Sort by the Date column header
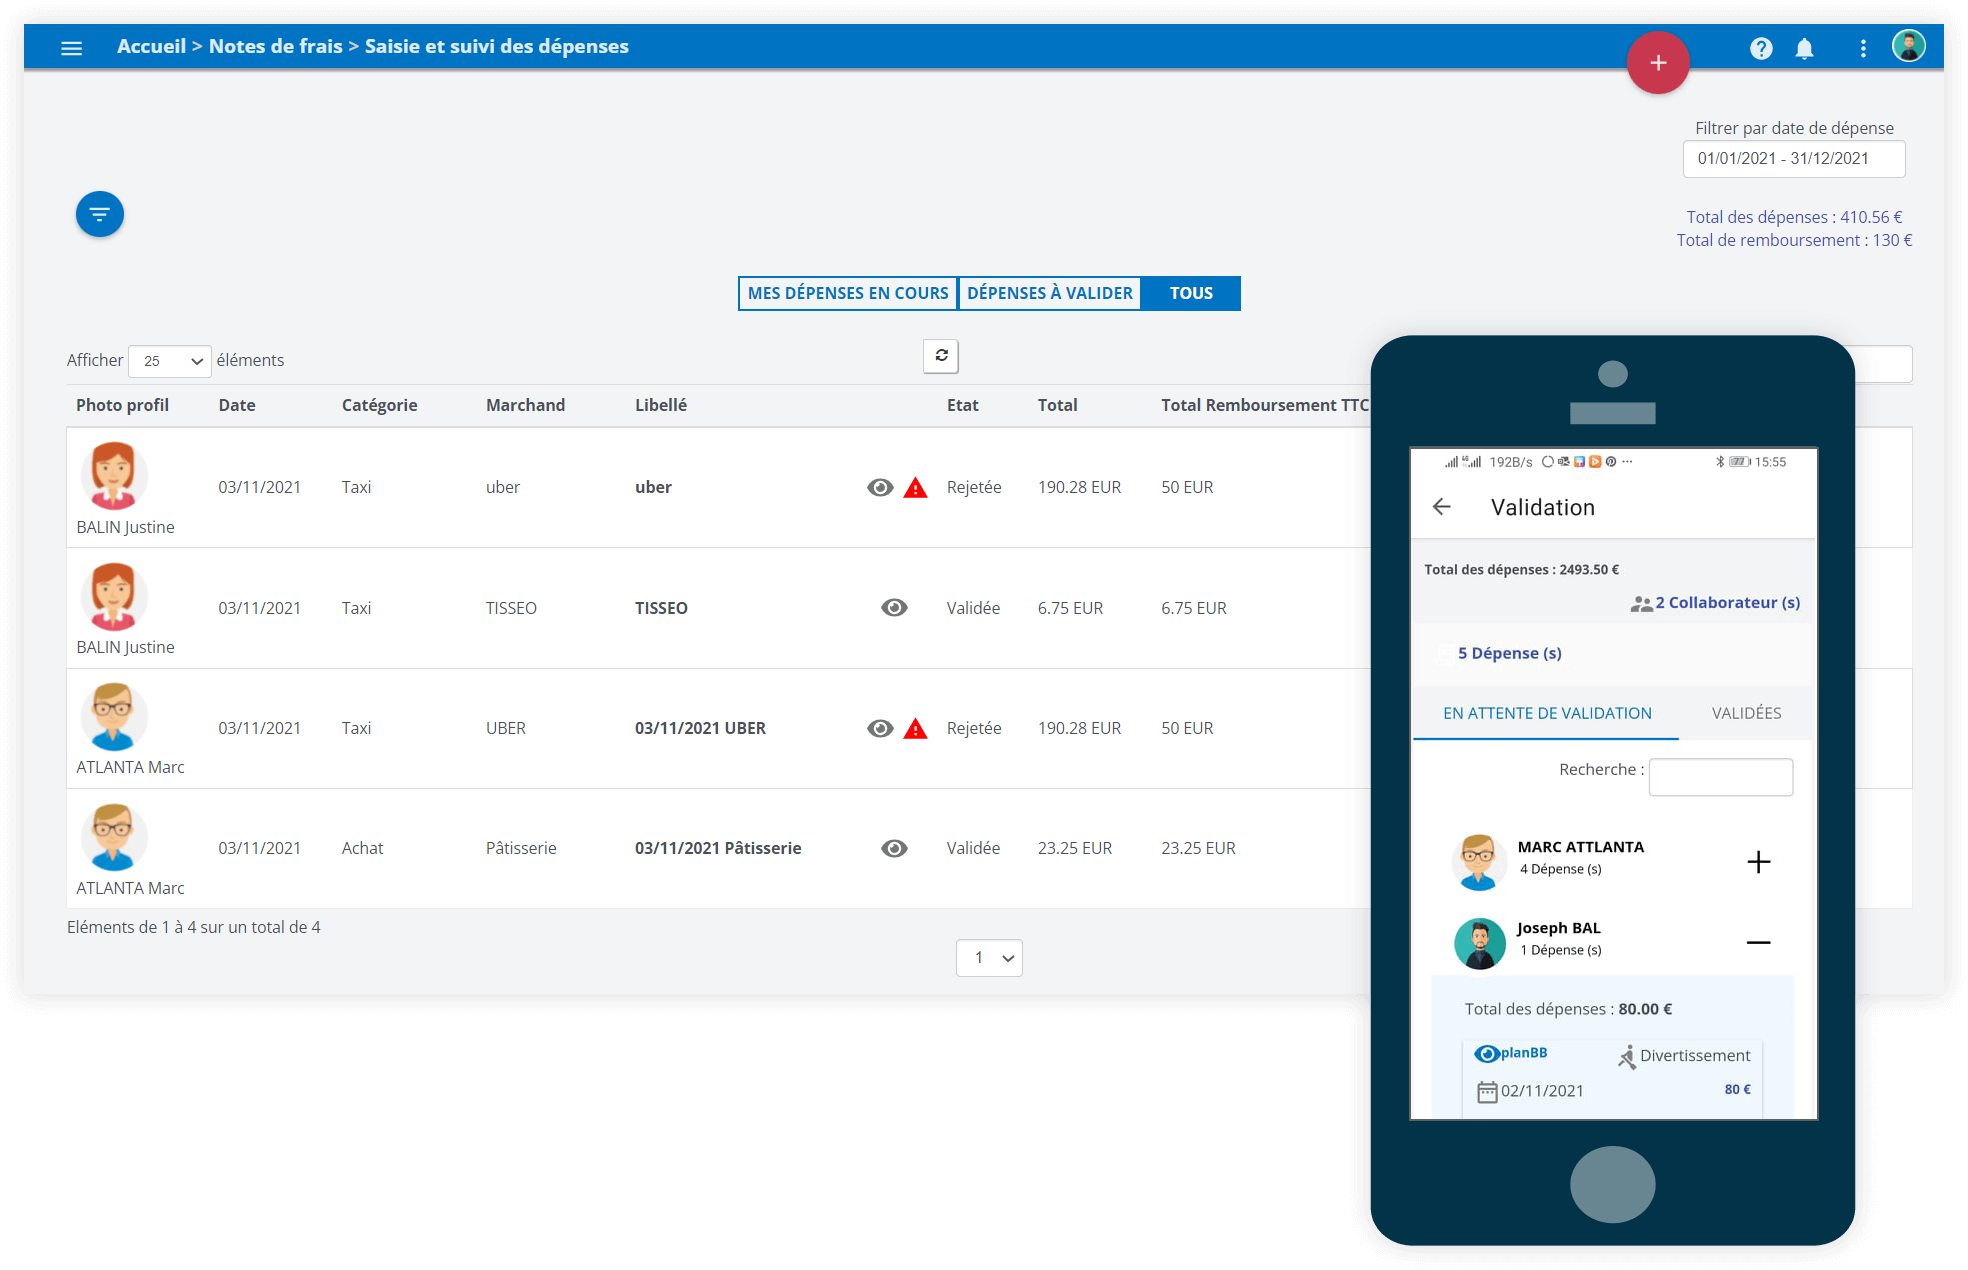 click(x=237, y=405)
